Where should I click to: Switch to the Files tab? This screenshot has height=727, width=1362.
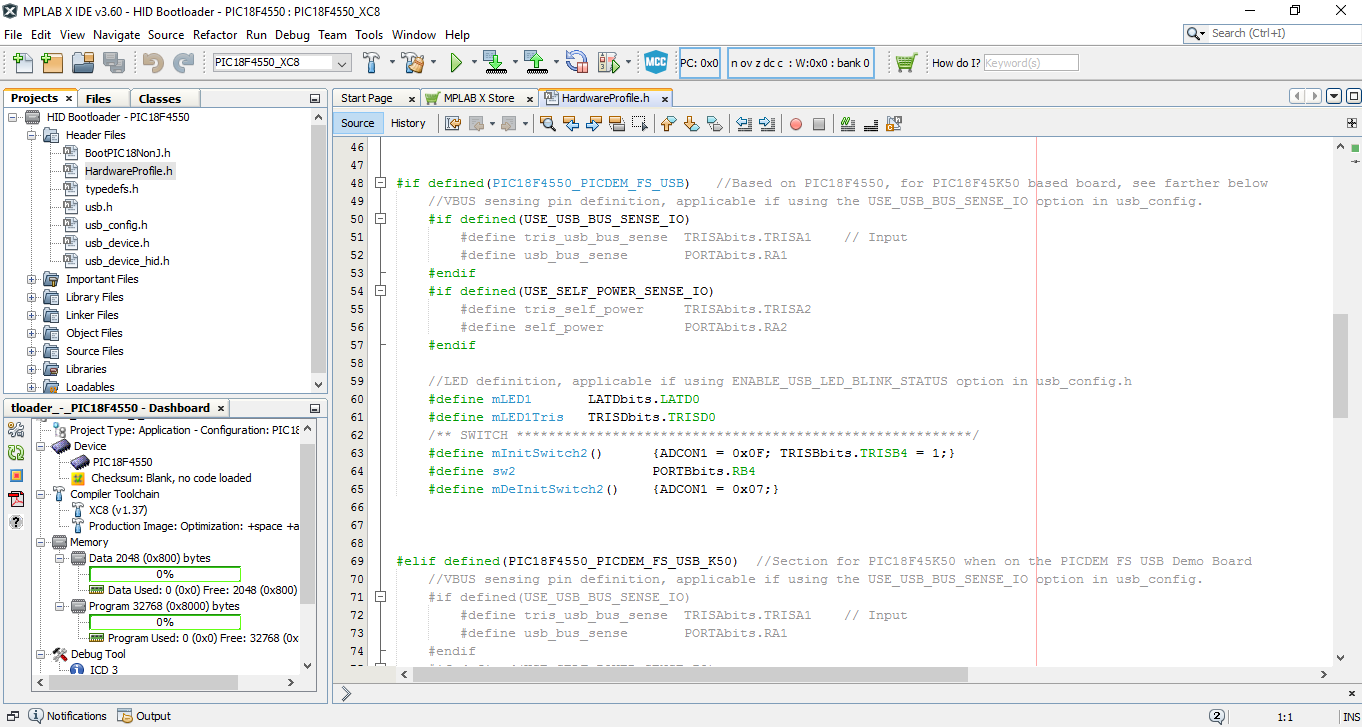click(98, 98)
